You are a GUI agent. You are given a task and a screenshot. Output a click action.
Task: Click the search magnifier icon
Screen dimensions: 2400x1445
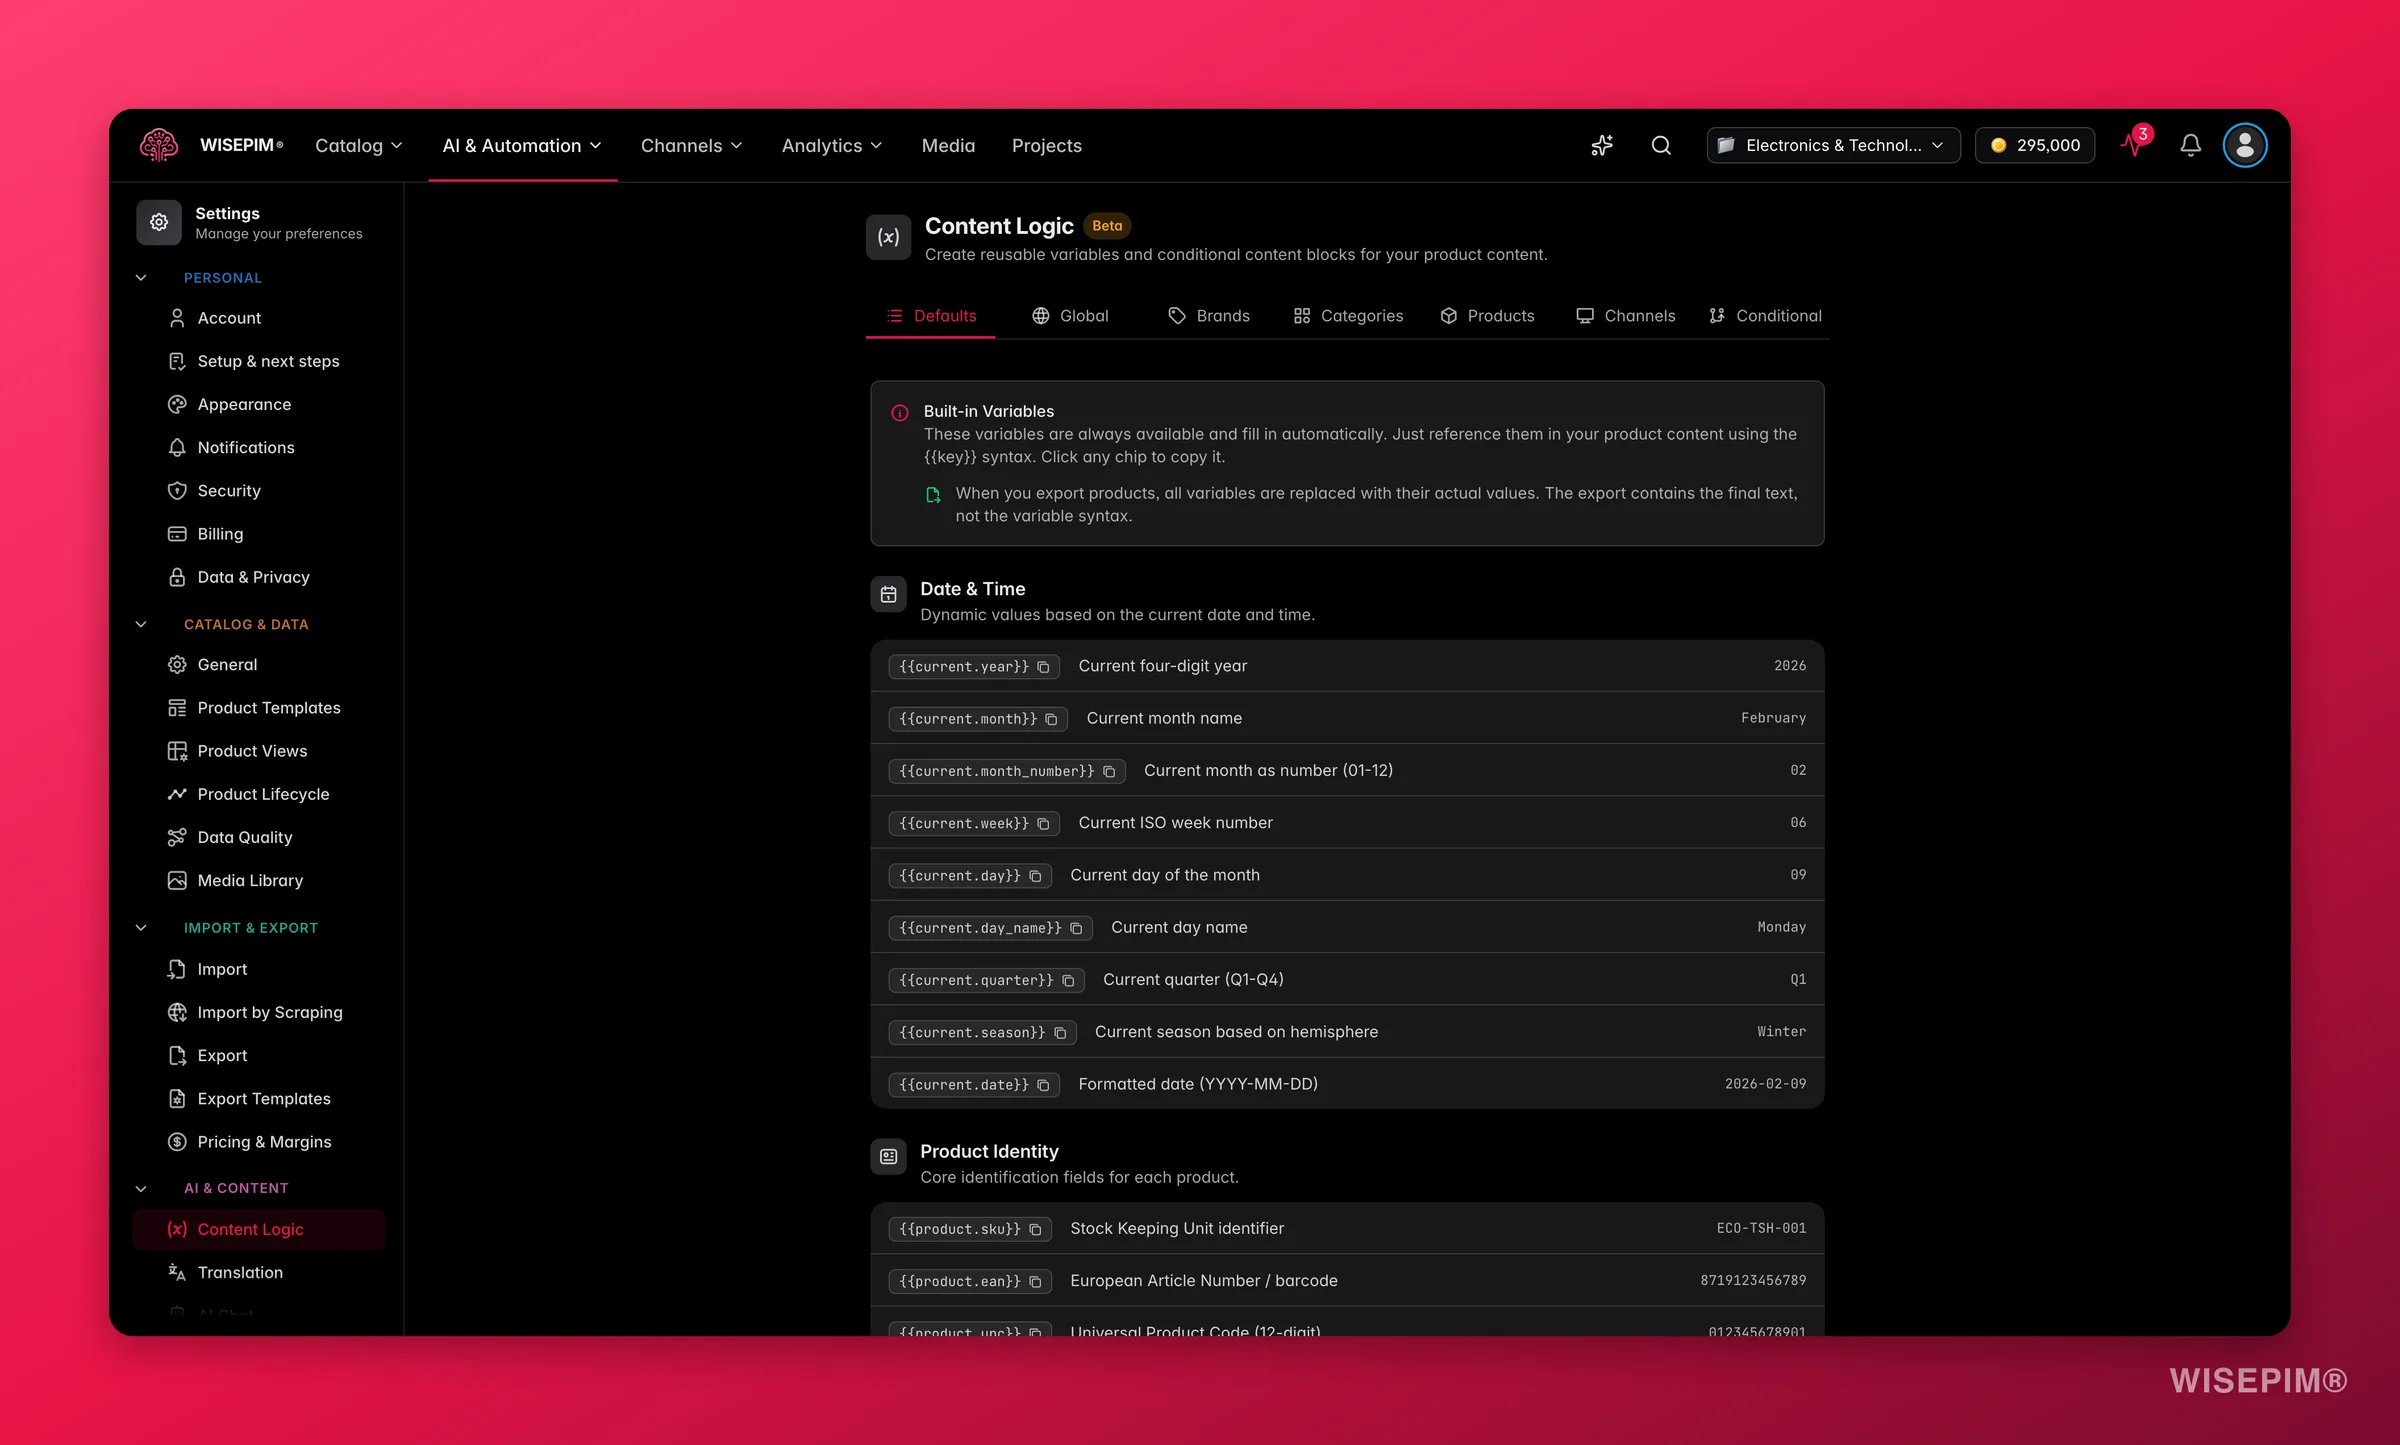(1661, 145)
